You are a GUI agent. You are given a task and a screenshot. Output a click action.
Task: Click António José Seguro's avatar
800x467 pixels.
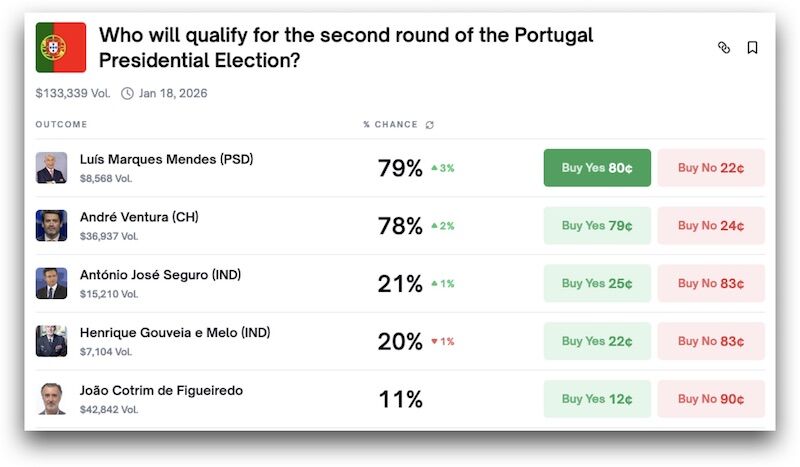coord(51,283)
